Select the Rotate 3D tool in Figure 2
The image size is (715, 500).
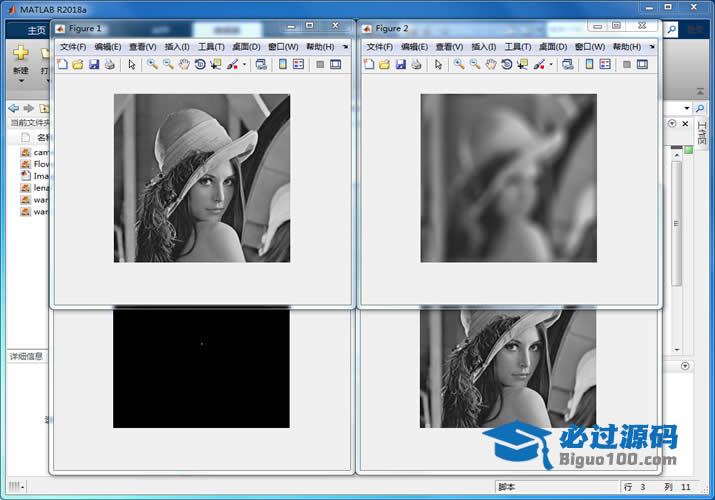507,64
